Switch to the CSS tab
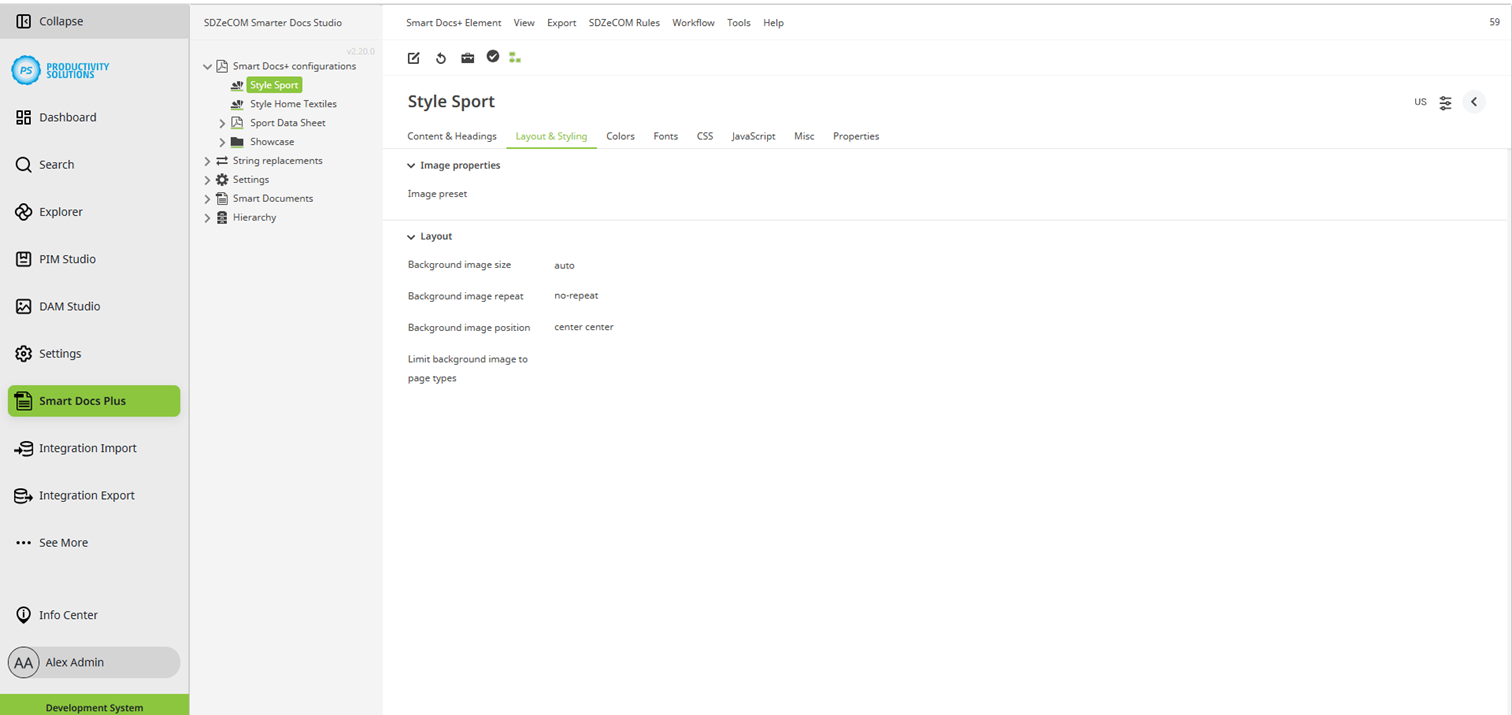This screenshot has height=715, width=1512. coord(705,136)
